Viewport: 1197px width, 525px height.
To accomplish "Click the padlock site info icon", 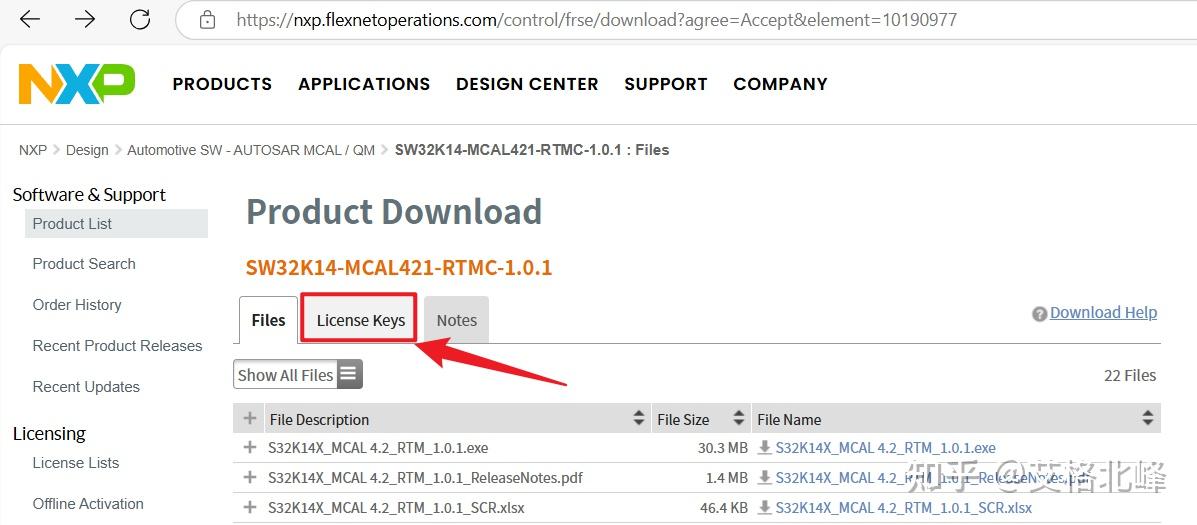I will point(208,19).
